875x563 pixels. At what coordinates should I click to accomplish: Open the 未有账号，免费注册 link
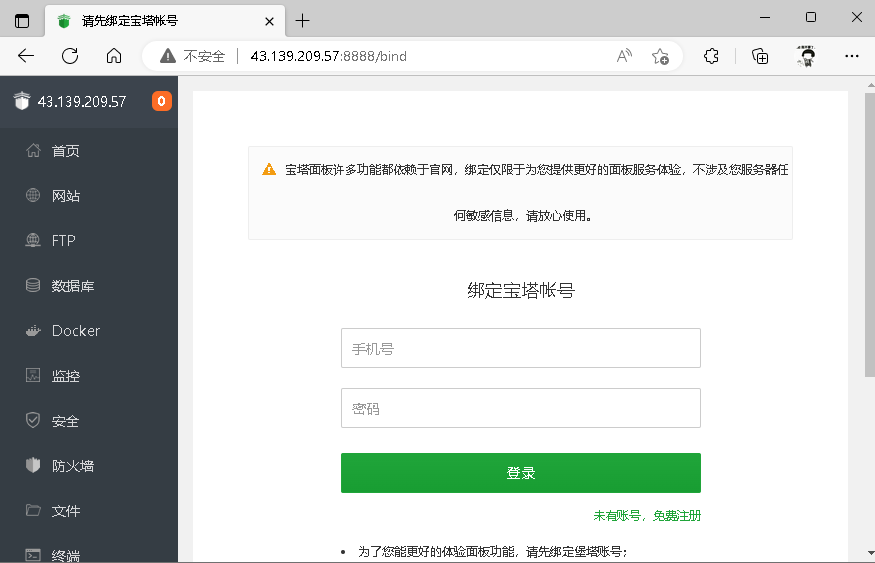click(x=647, y=516)
